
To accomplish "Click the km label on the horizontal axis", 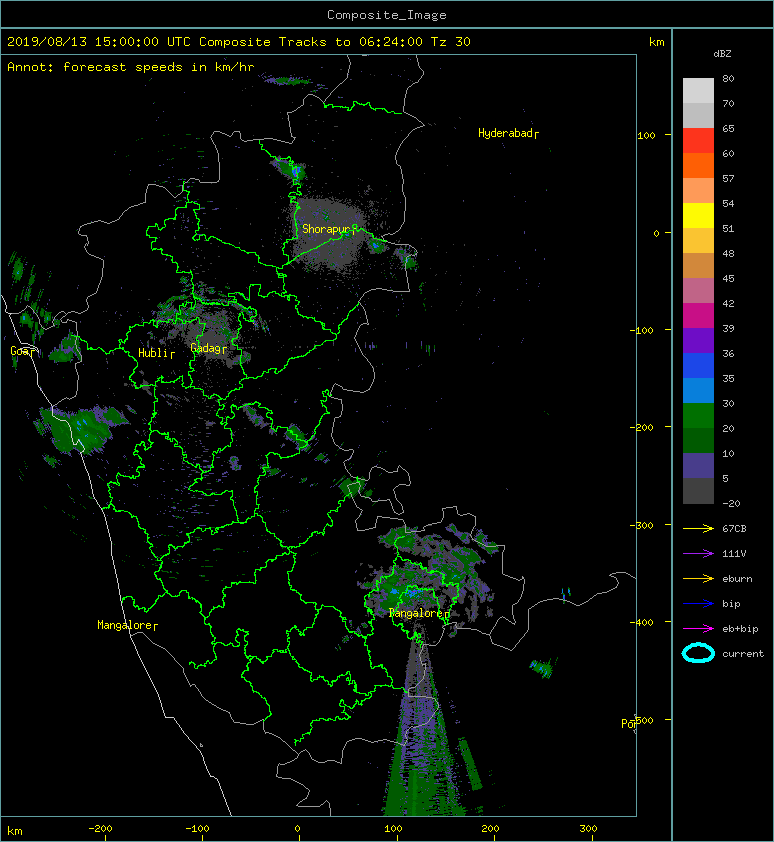I will pyautogui.click(x=15, y=831).
